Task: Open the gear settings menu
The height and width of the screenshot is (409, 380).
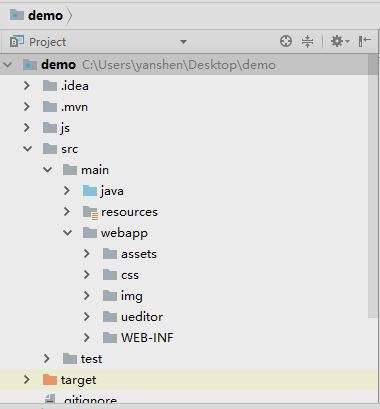Action: [x=339, y=41]
